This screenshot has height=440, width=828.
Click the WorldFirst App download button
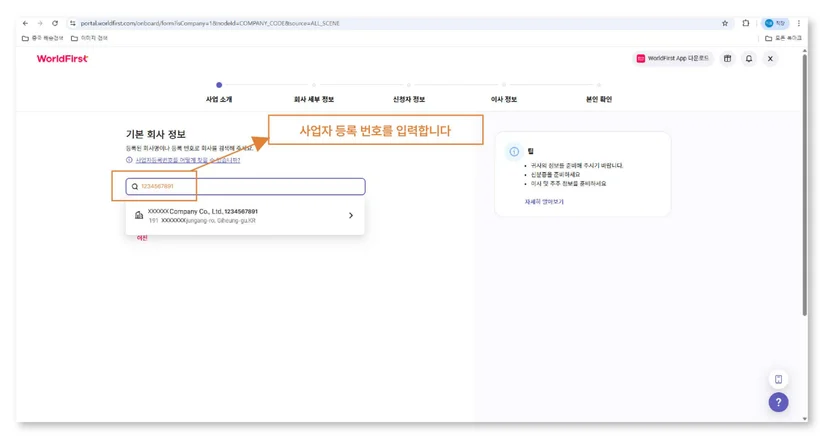click(x=673, y=59)
